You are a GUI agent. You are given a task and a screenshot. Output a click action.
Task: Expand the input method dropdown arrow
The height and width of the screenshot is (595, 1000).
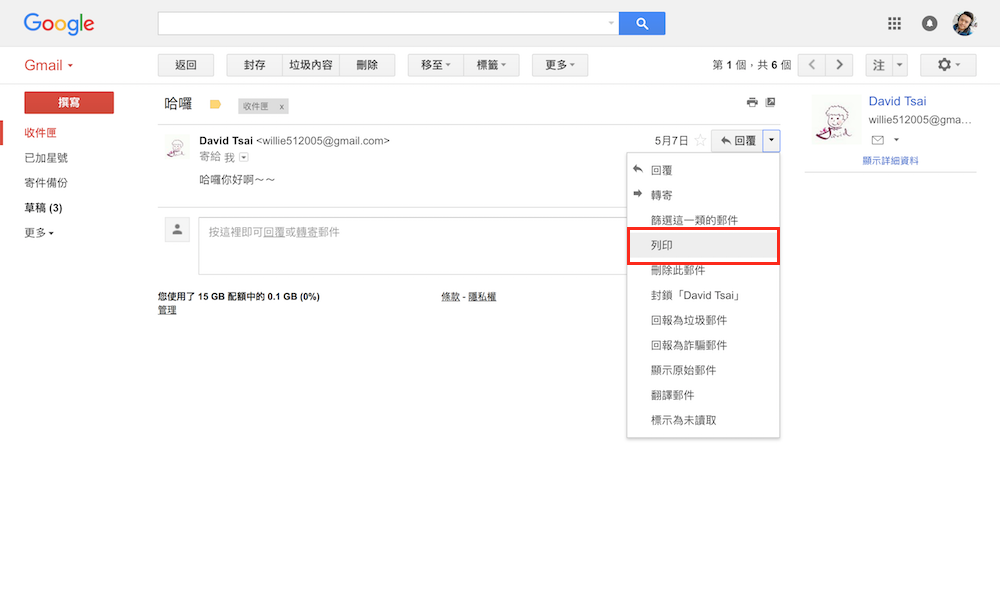tap(899, 65)
